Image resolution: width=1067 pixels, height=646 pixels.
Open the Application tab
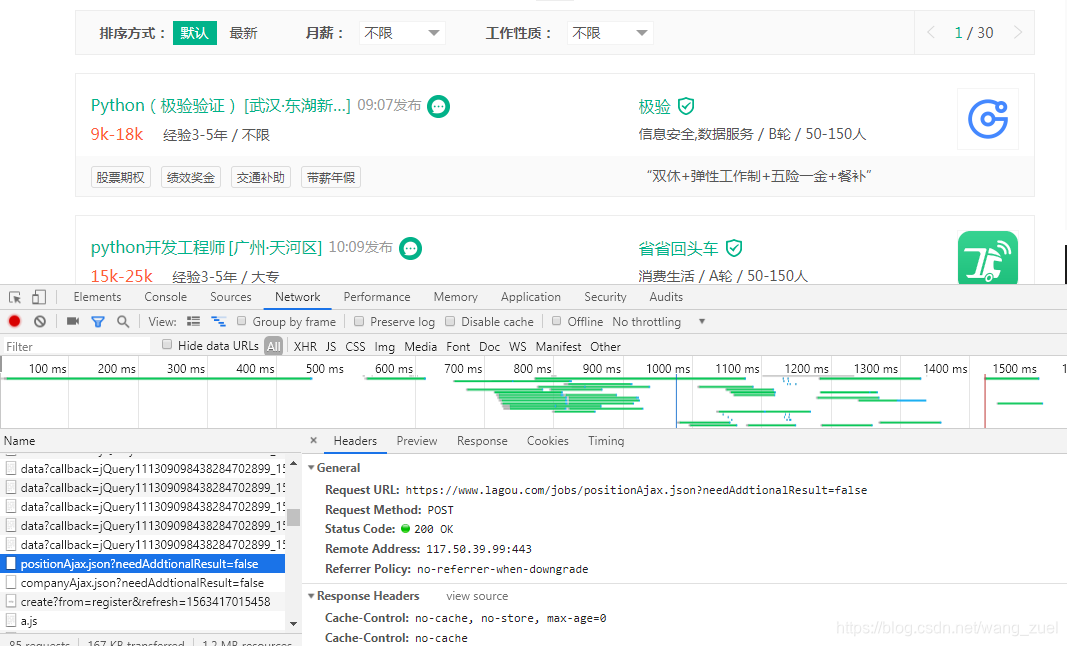[x=531, y=297]
